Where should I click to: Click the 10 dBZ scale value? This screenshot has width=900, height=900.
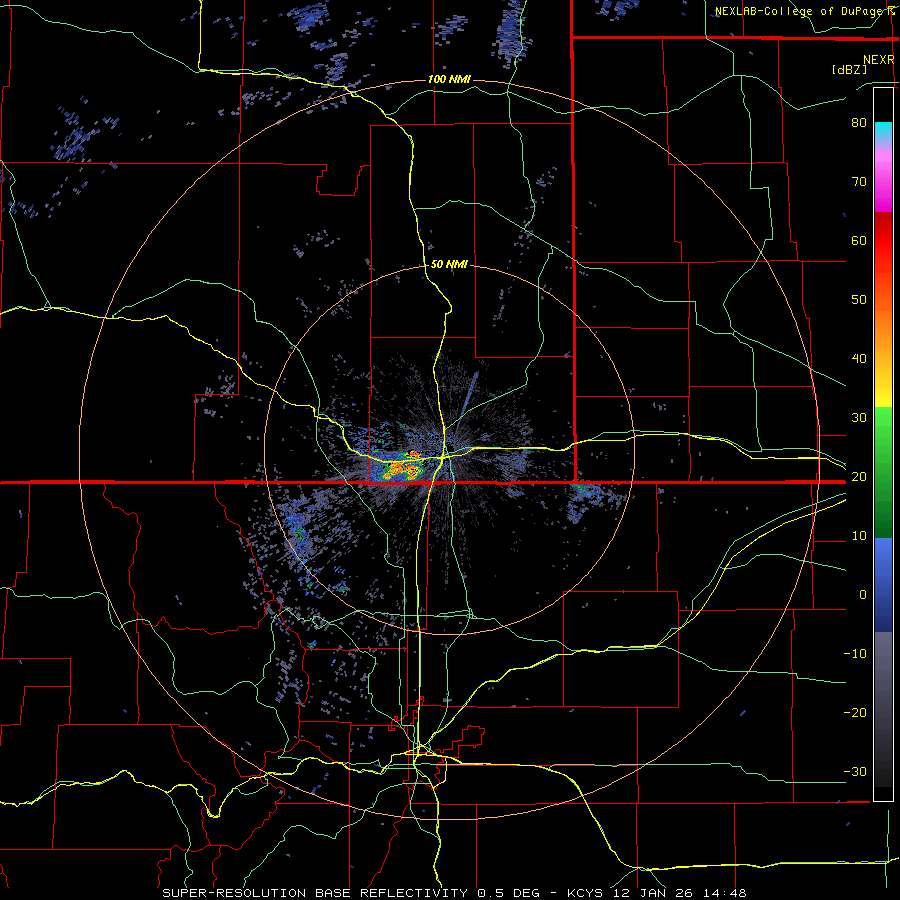(859, 536)
